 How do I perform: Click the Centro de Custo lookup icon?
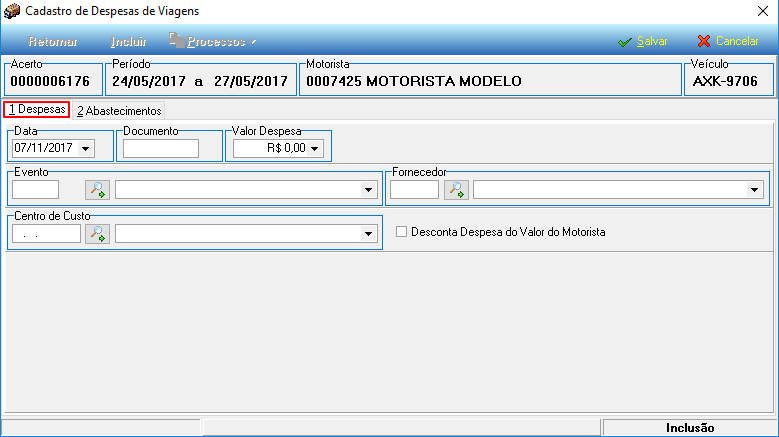[x=97, y=233]
